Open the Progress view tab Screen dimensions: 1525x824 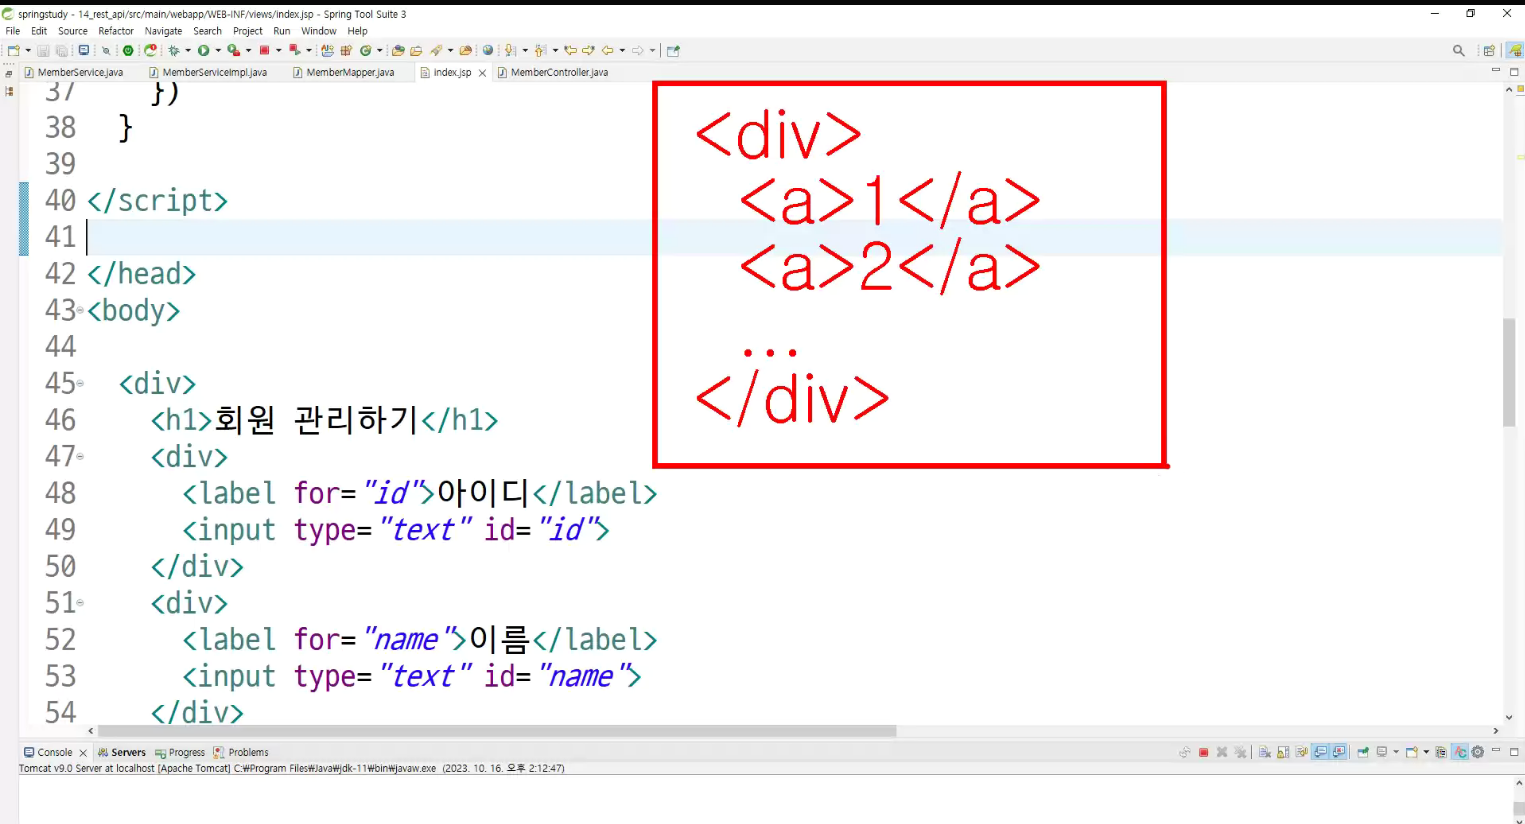tap(180, 752)
